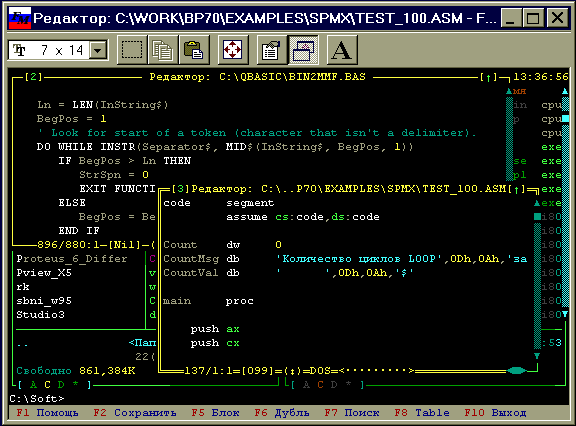Click the DOS encoding indicator in ASM status line
576x426 pixels.
(320, 371)
